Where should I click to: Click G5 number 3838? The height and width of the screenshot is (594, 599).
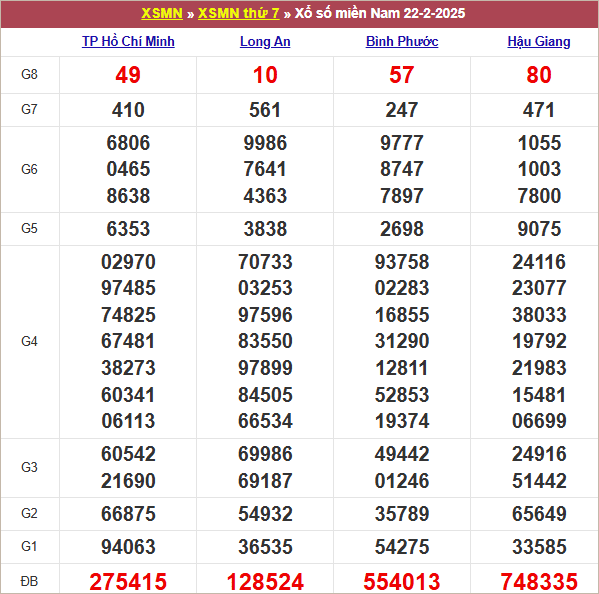(265, 229)
